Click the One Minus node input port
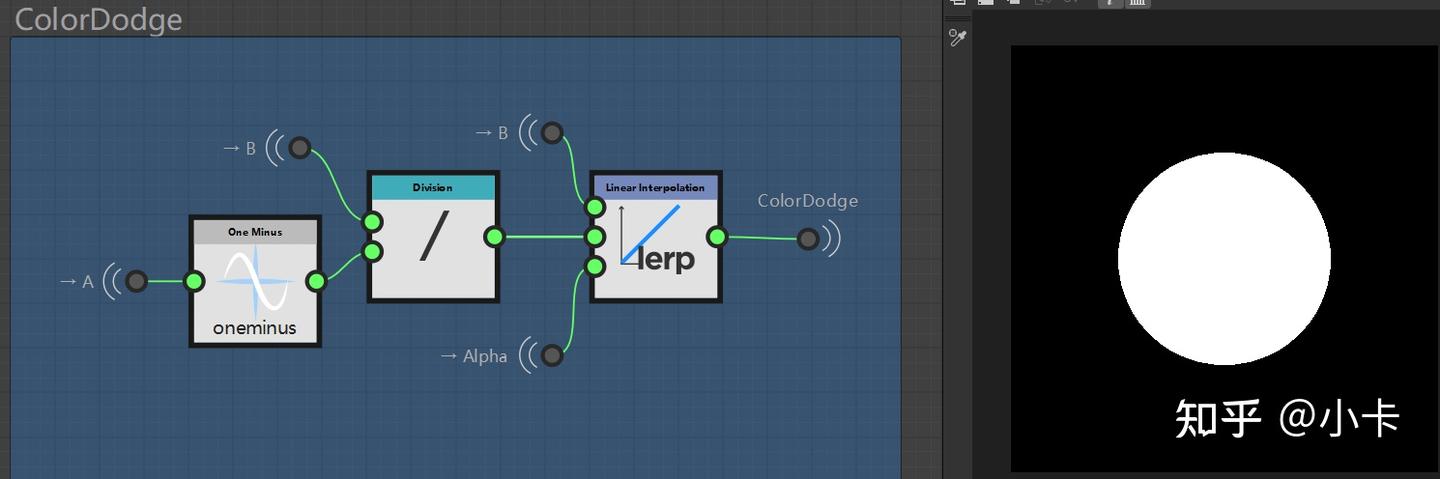 195,281
